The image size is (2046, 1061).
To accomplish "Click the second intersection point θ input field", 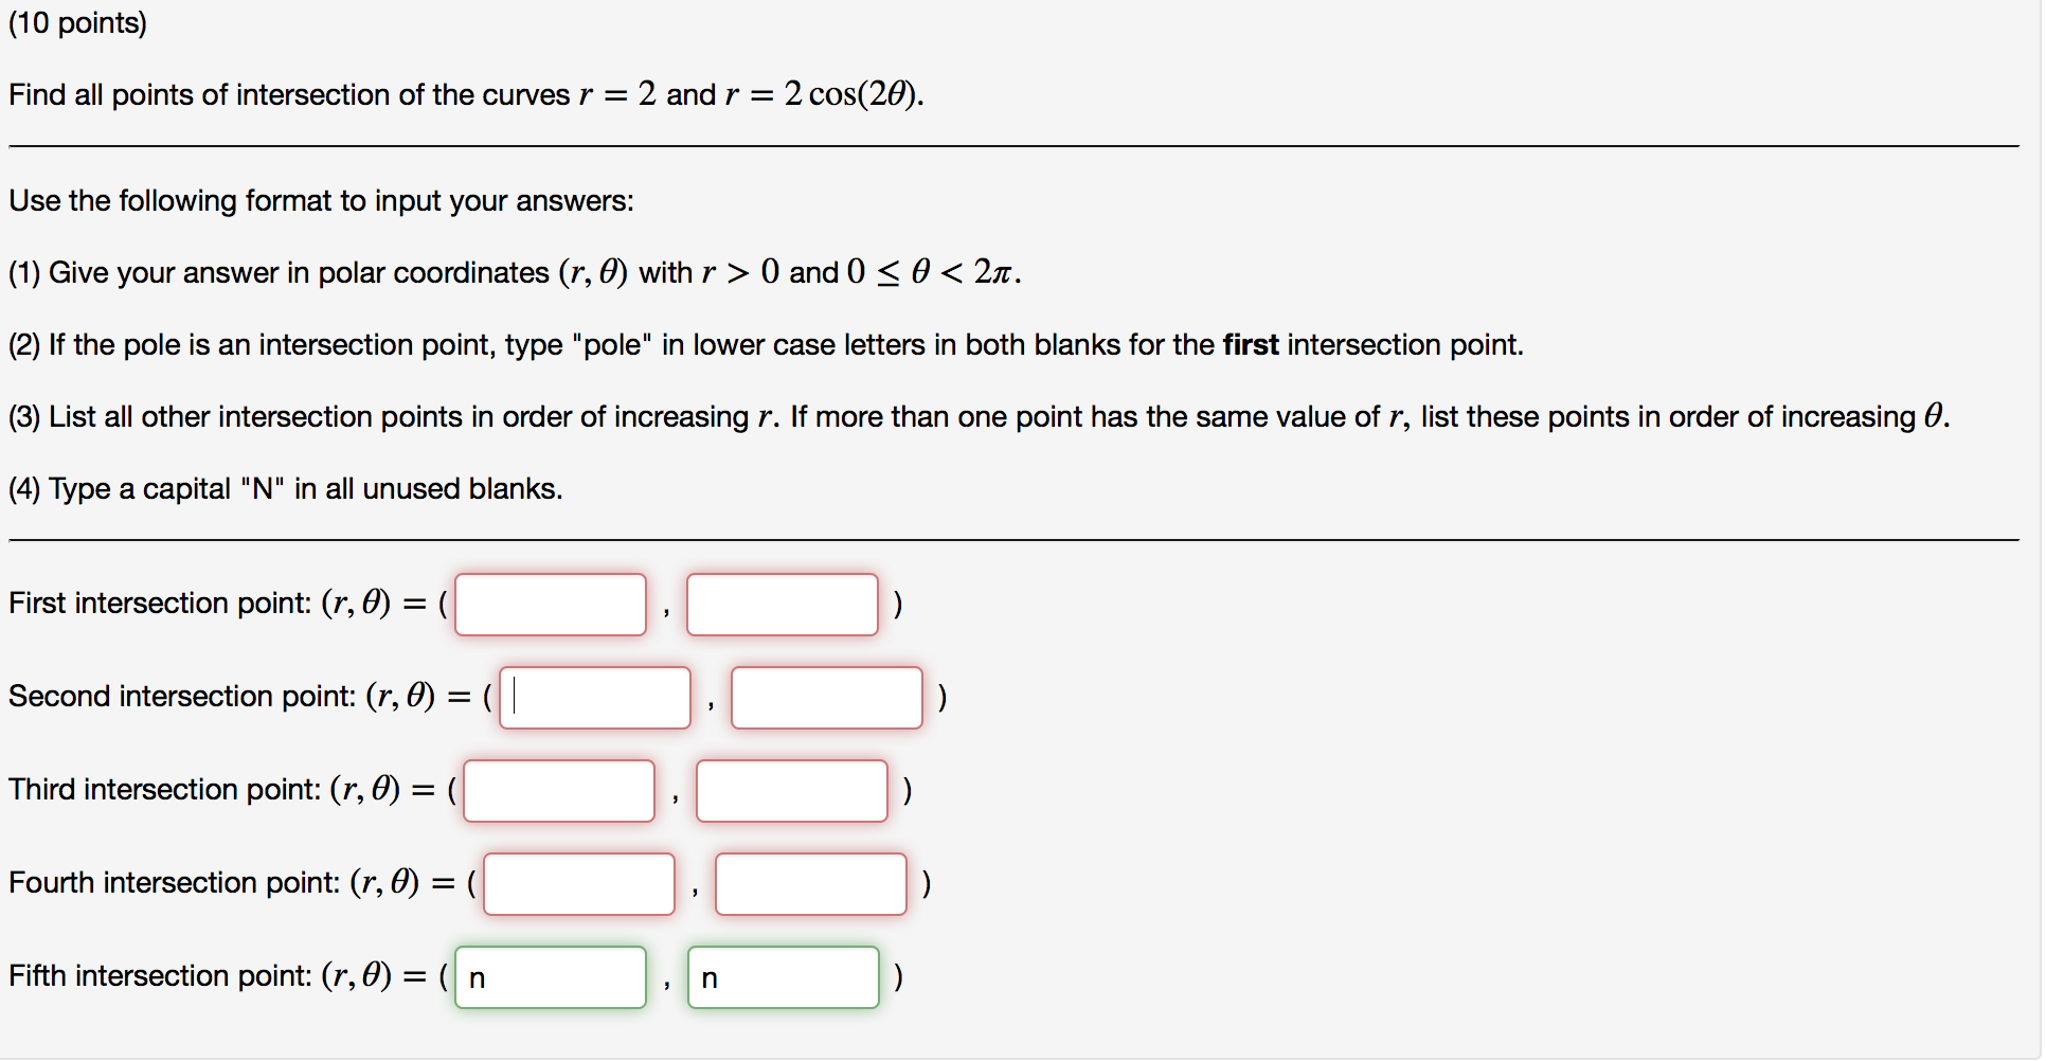I will (826, 697).
